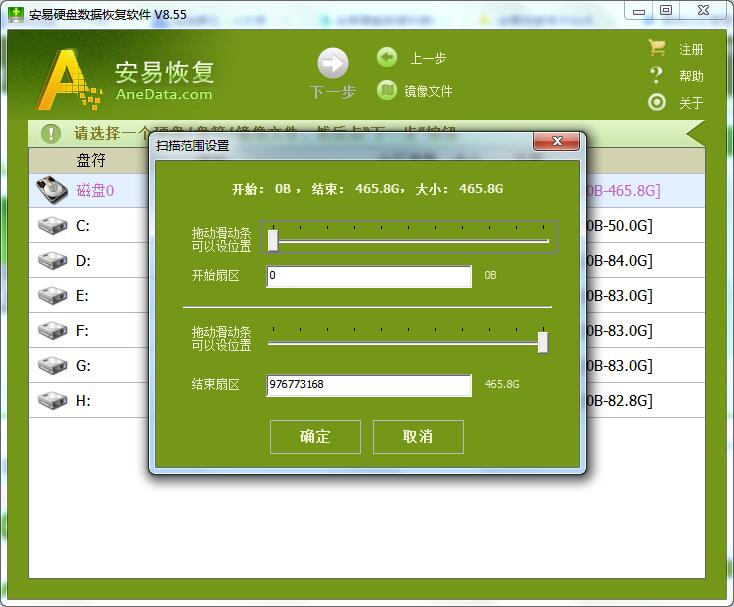Image resolution: width=734 pixels, height=607 pixels.
Task: Click the 0B-83.0G range in the E: row
Action: 619,296
